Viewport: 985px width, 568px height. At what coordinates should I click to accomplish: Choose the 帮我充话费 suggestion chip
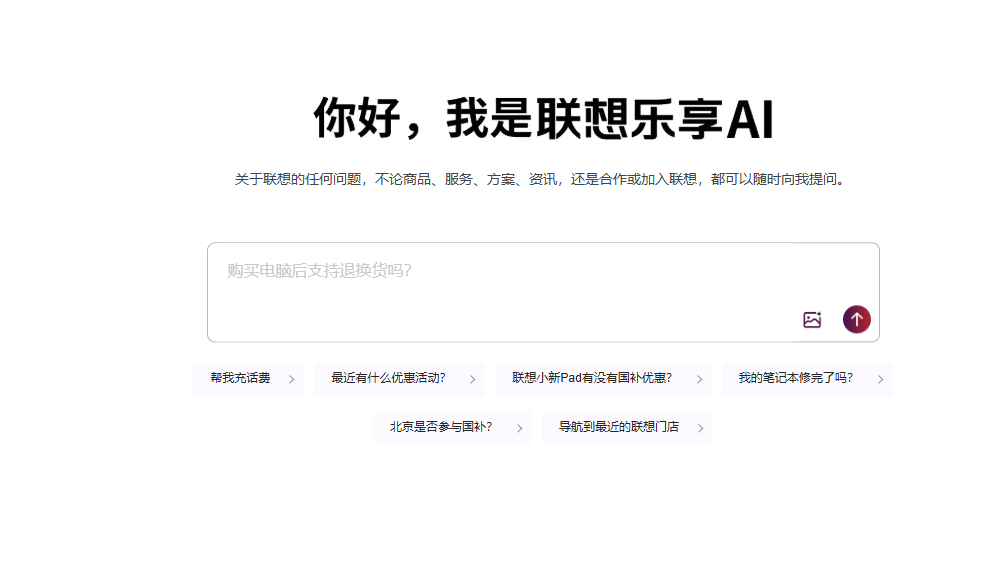pos(248,379)
